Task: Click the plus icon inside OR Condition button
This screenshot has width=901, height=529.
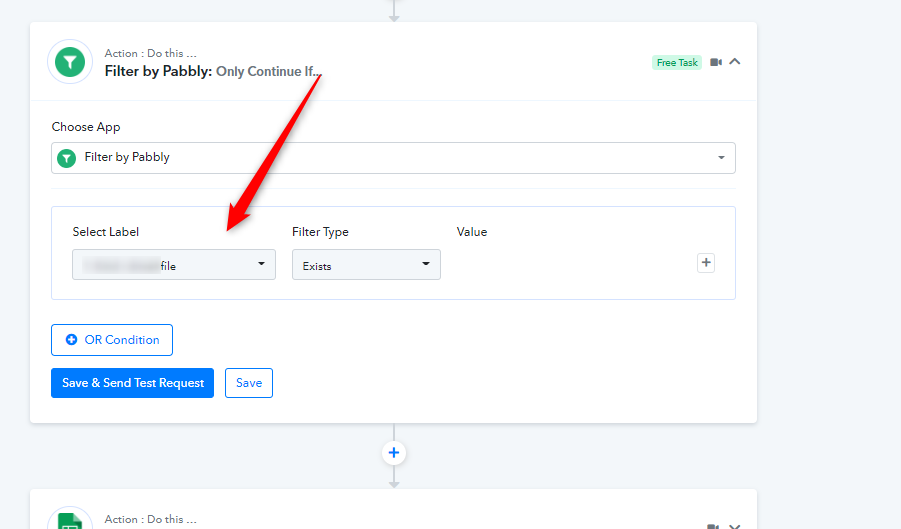Action: 71,340
